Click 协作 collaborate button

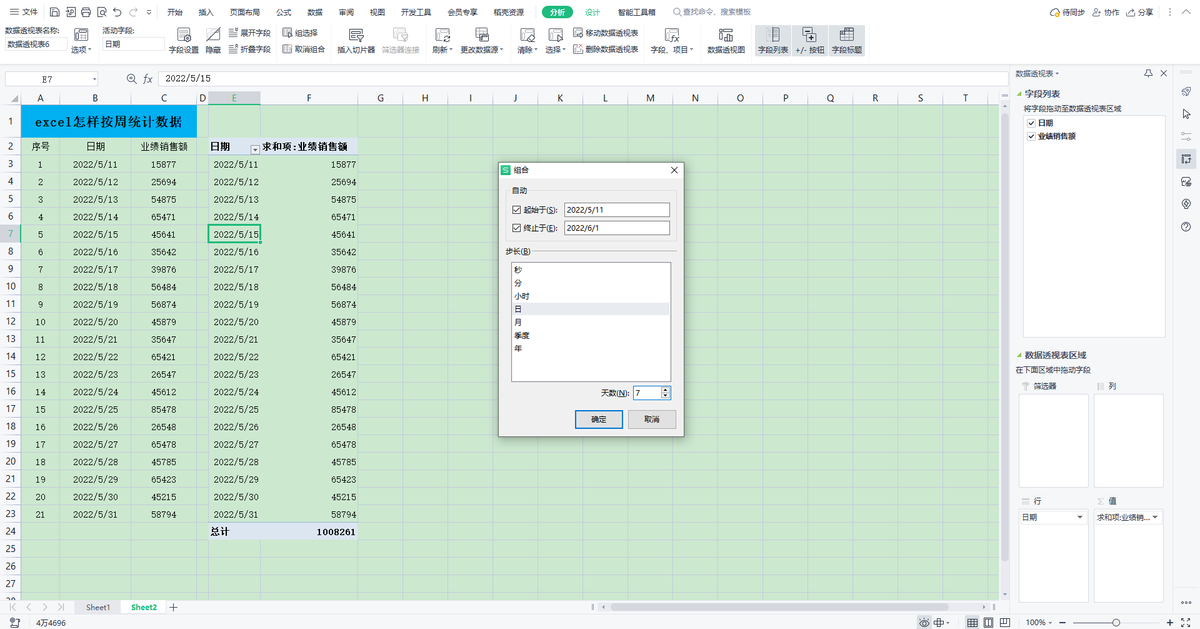tap(1107, 12)
